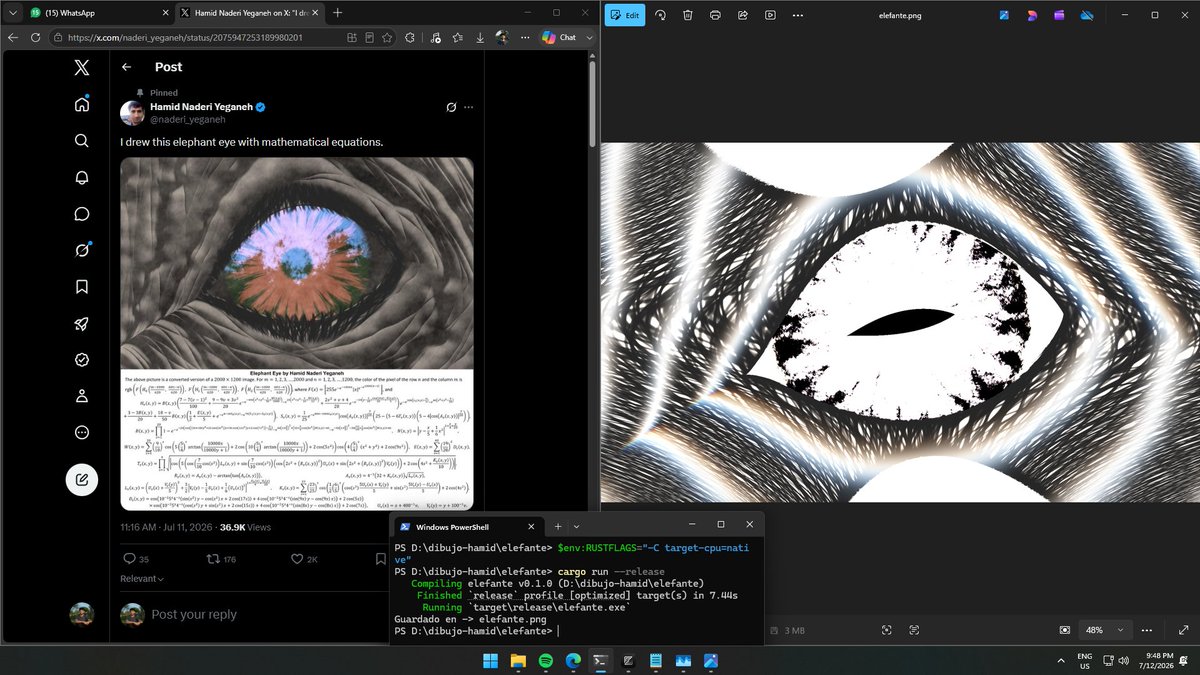1200x675 pixels.
Task: Start slideshow in Photos
Action: pos(770,15)
